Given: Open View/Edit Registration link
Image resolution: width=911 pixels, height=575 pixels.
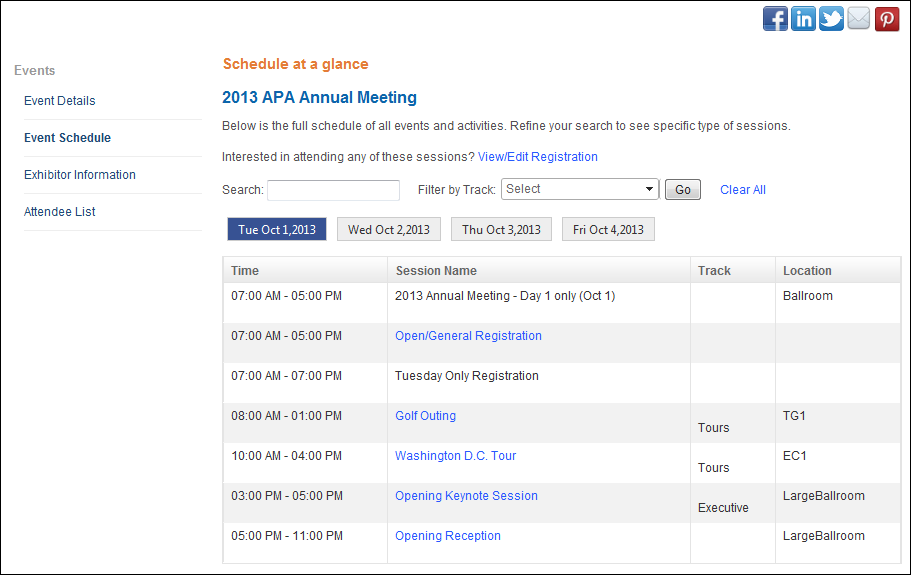Looking at the screenshot, I should click(537, 157).
